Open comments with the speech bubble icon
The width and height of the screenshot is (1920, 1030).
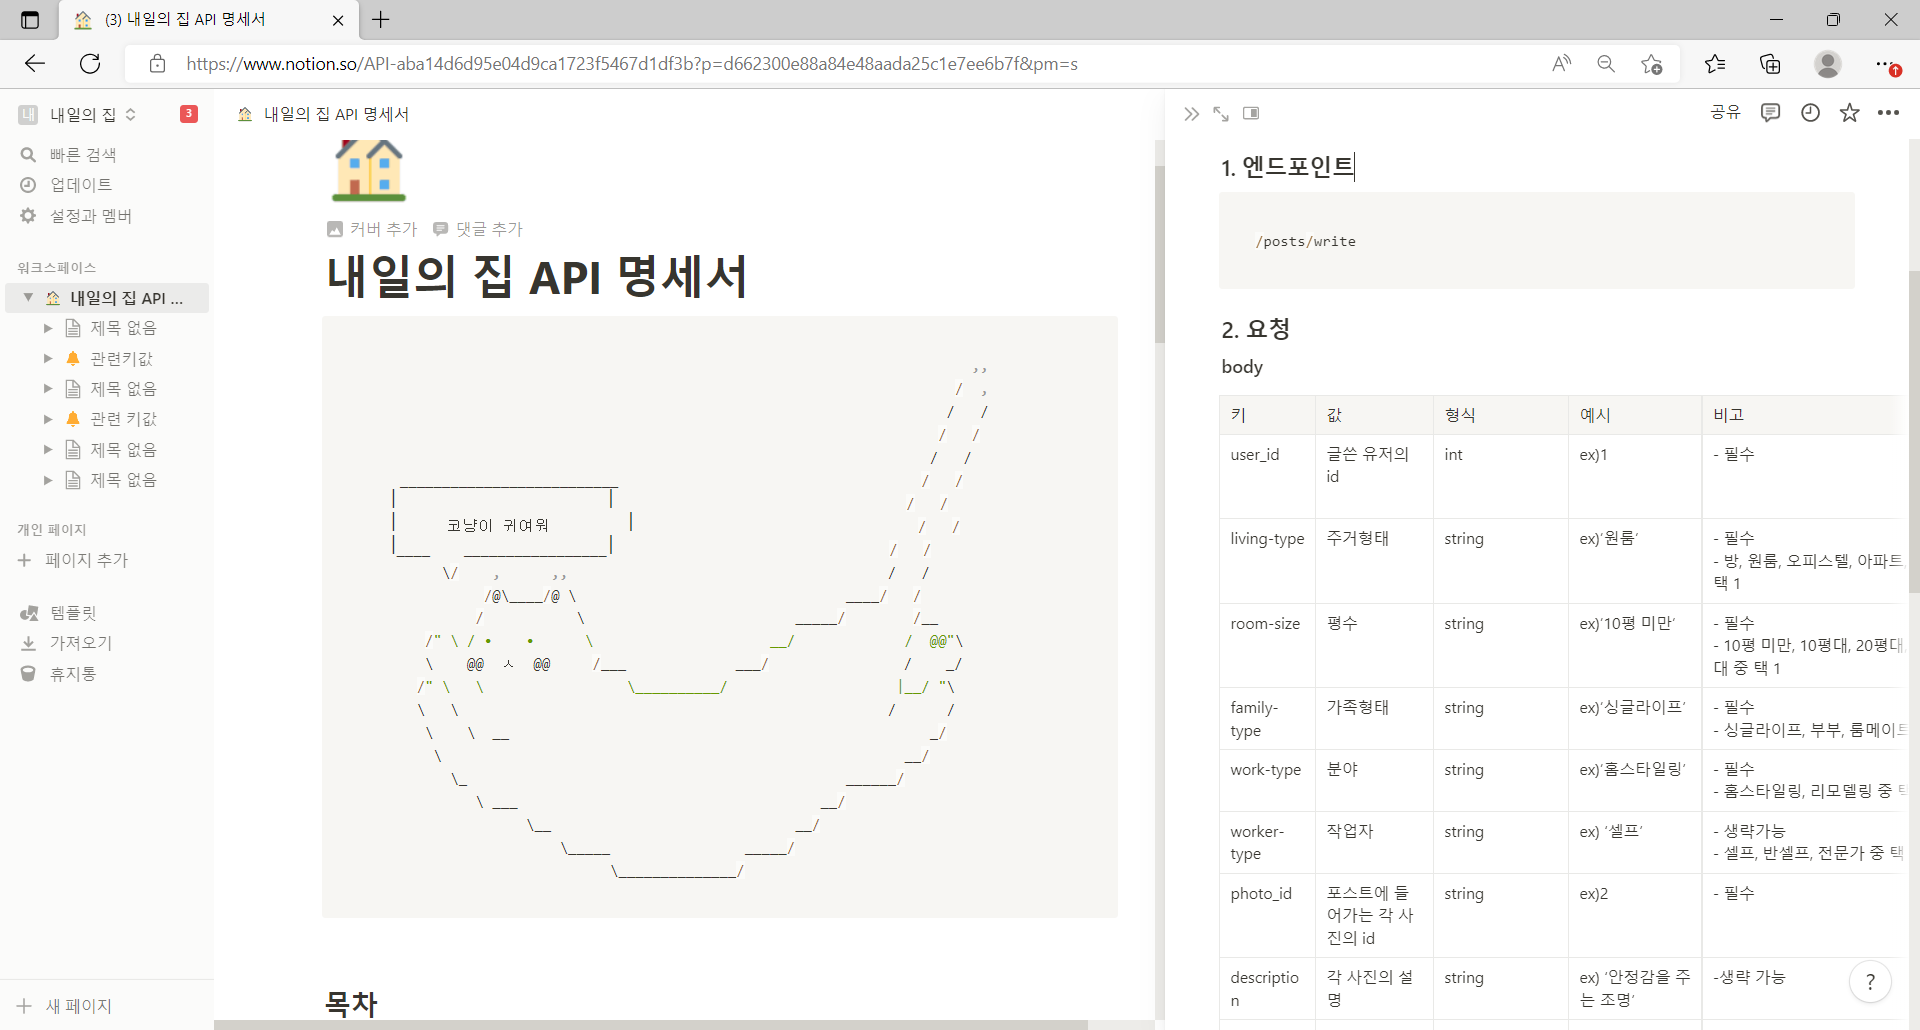coord(1770,113)
